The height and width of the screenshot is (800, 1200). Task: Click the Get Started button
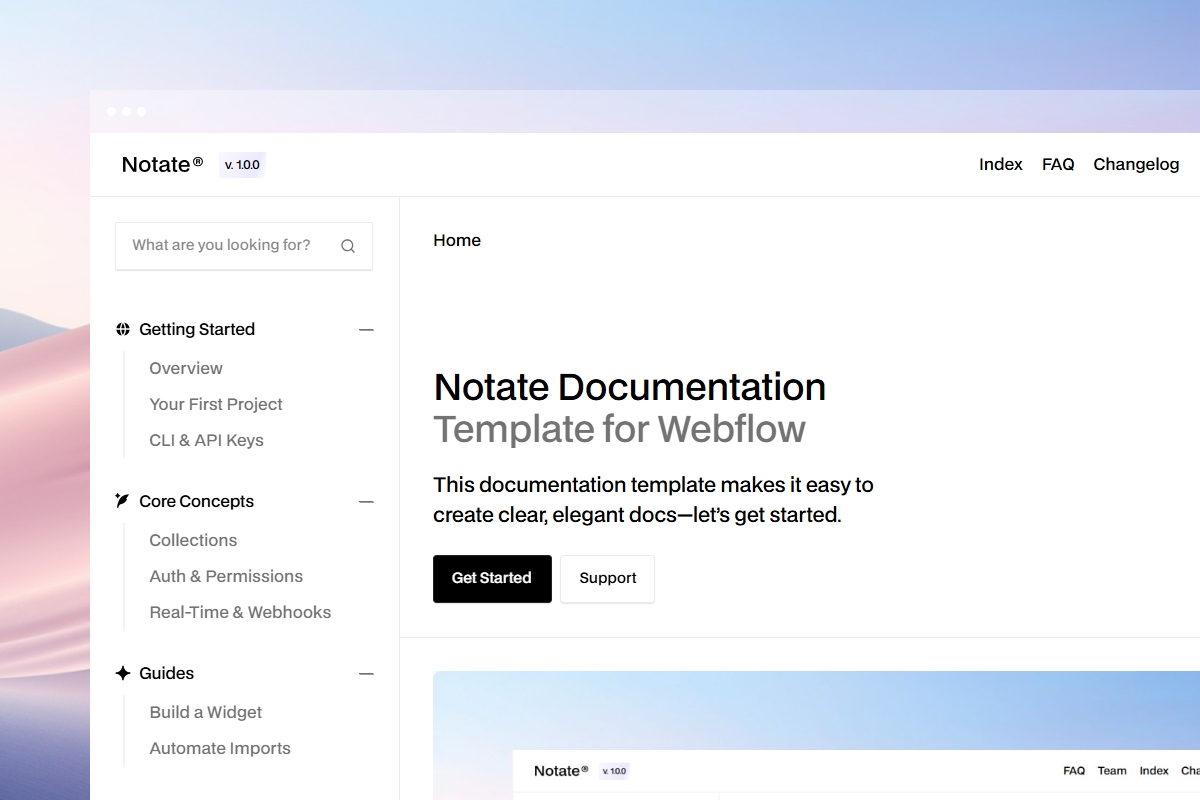pos(492,579)
